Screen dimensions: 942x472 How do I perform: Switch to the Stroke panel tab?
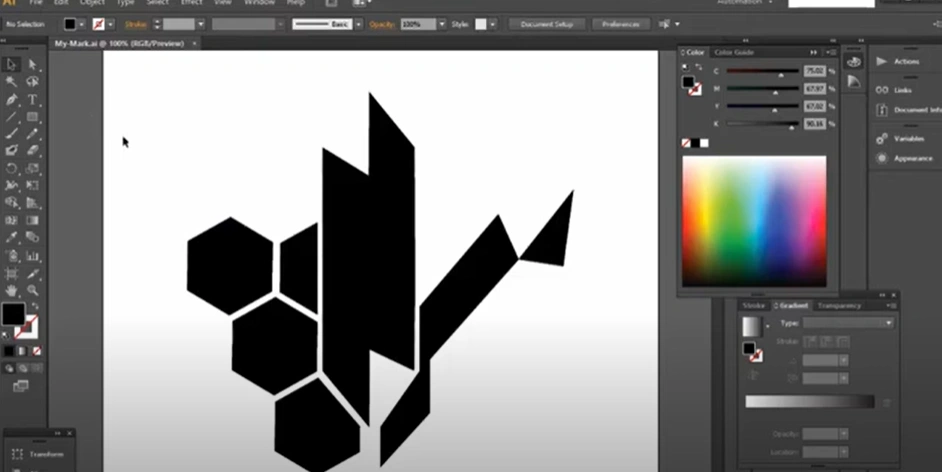click(x=753, y=306)
